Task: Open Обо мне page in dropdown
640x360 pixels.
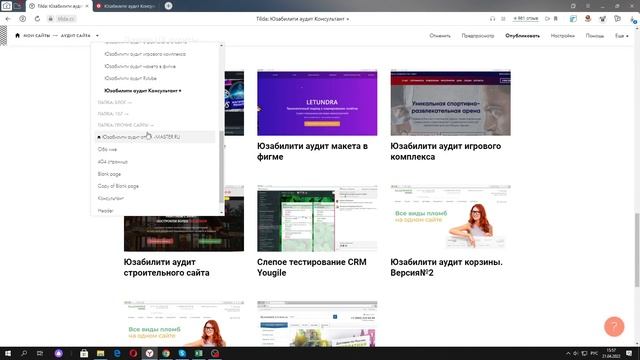Action: point(107,149)
